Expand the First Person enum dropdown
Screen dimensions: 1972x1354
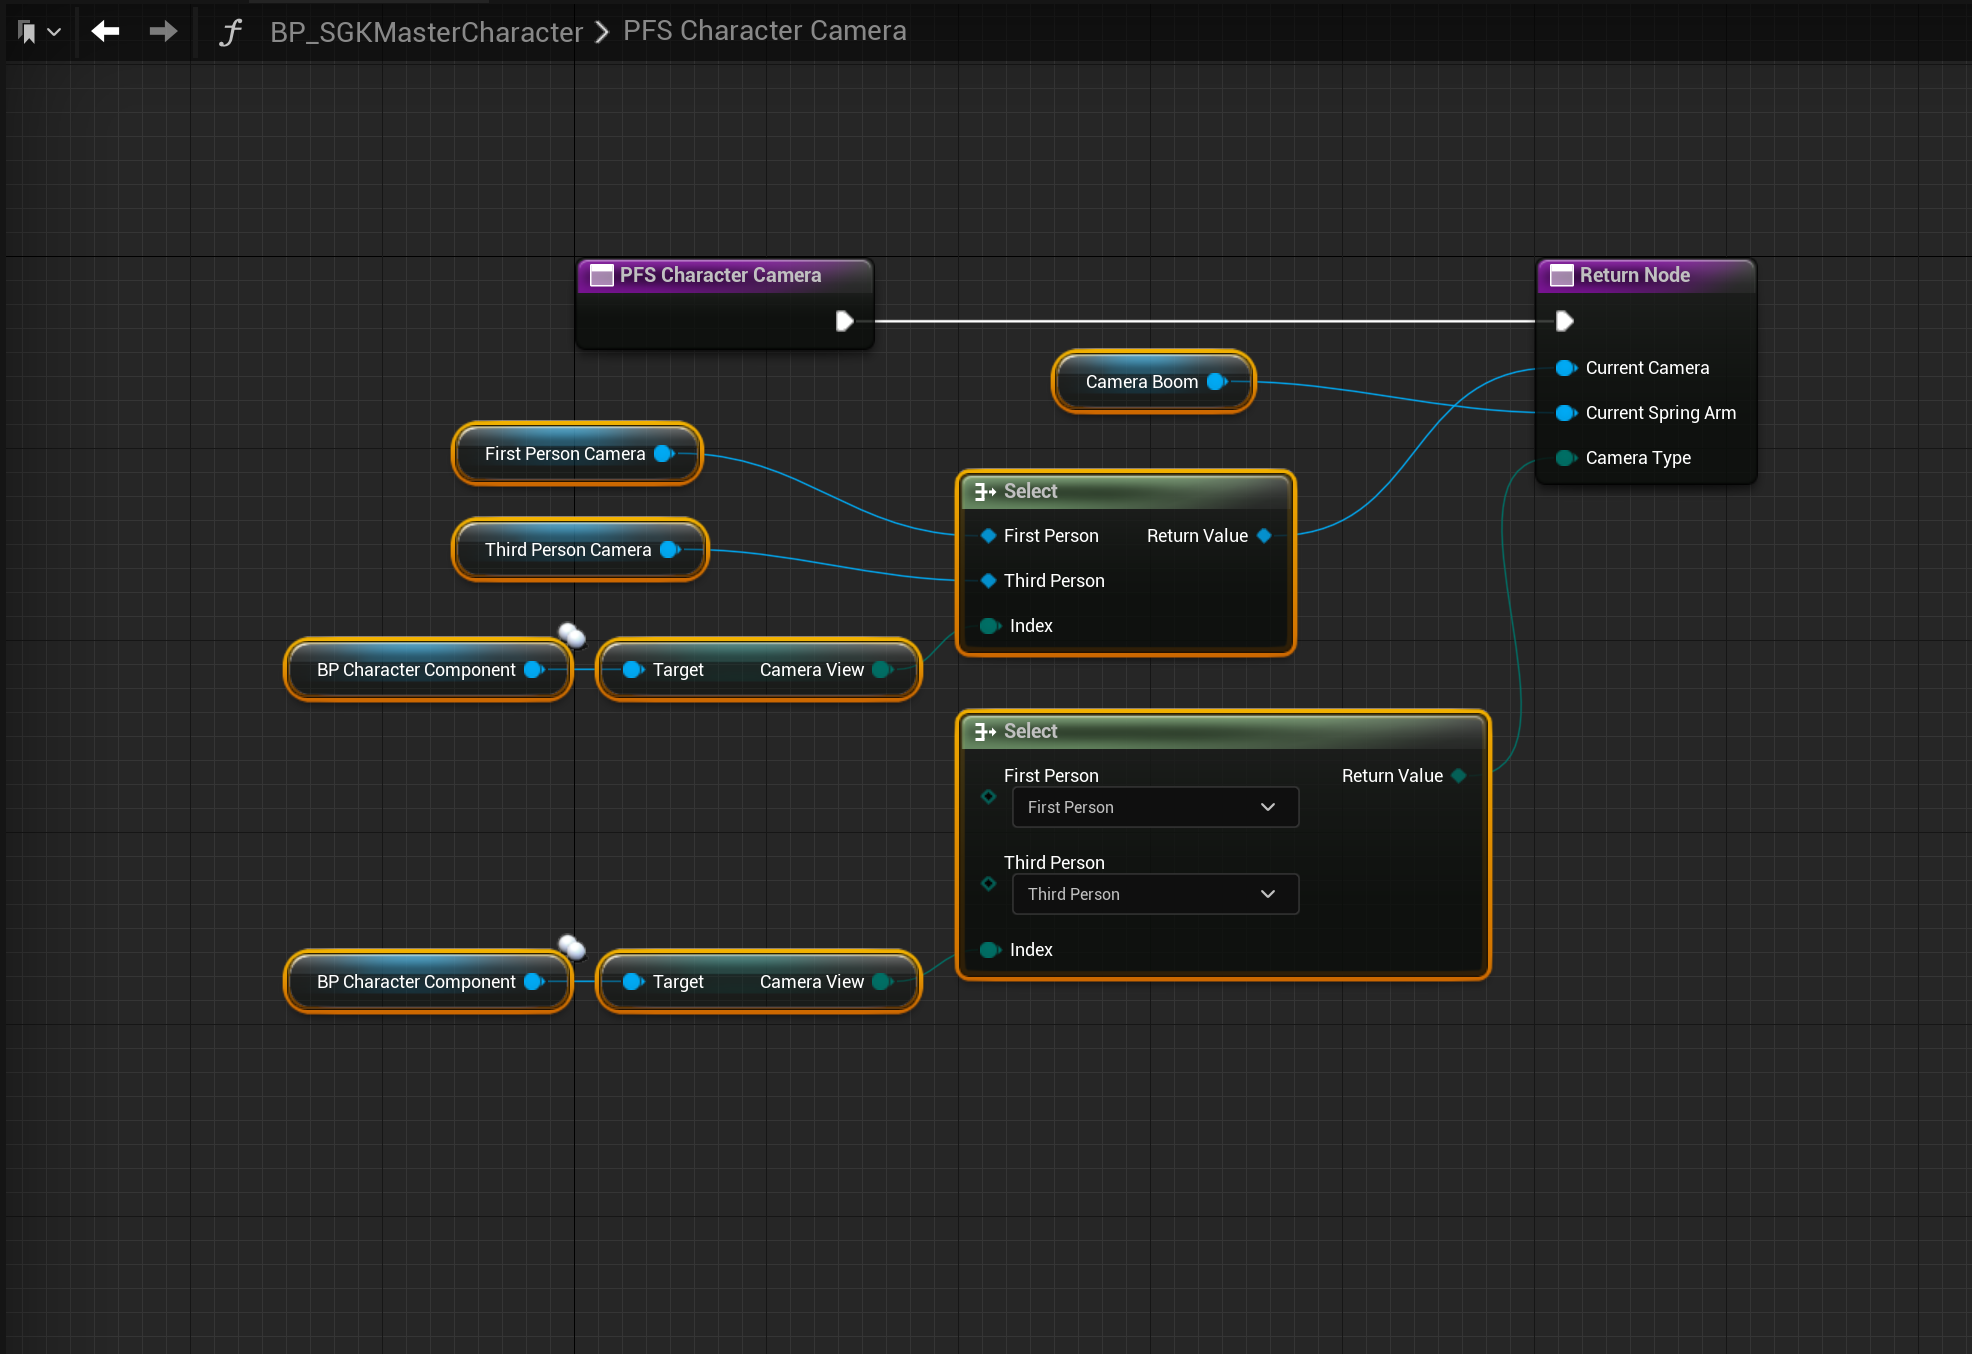1155,807
